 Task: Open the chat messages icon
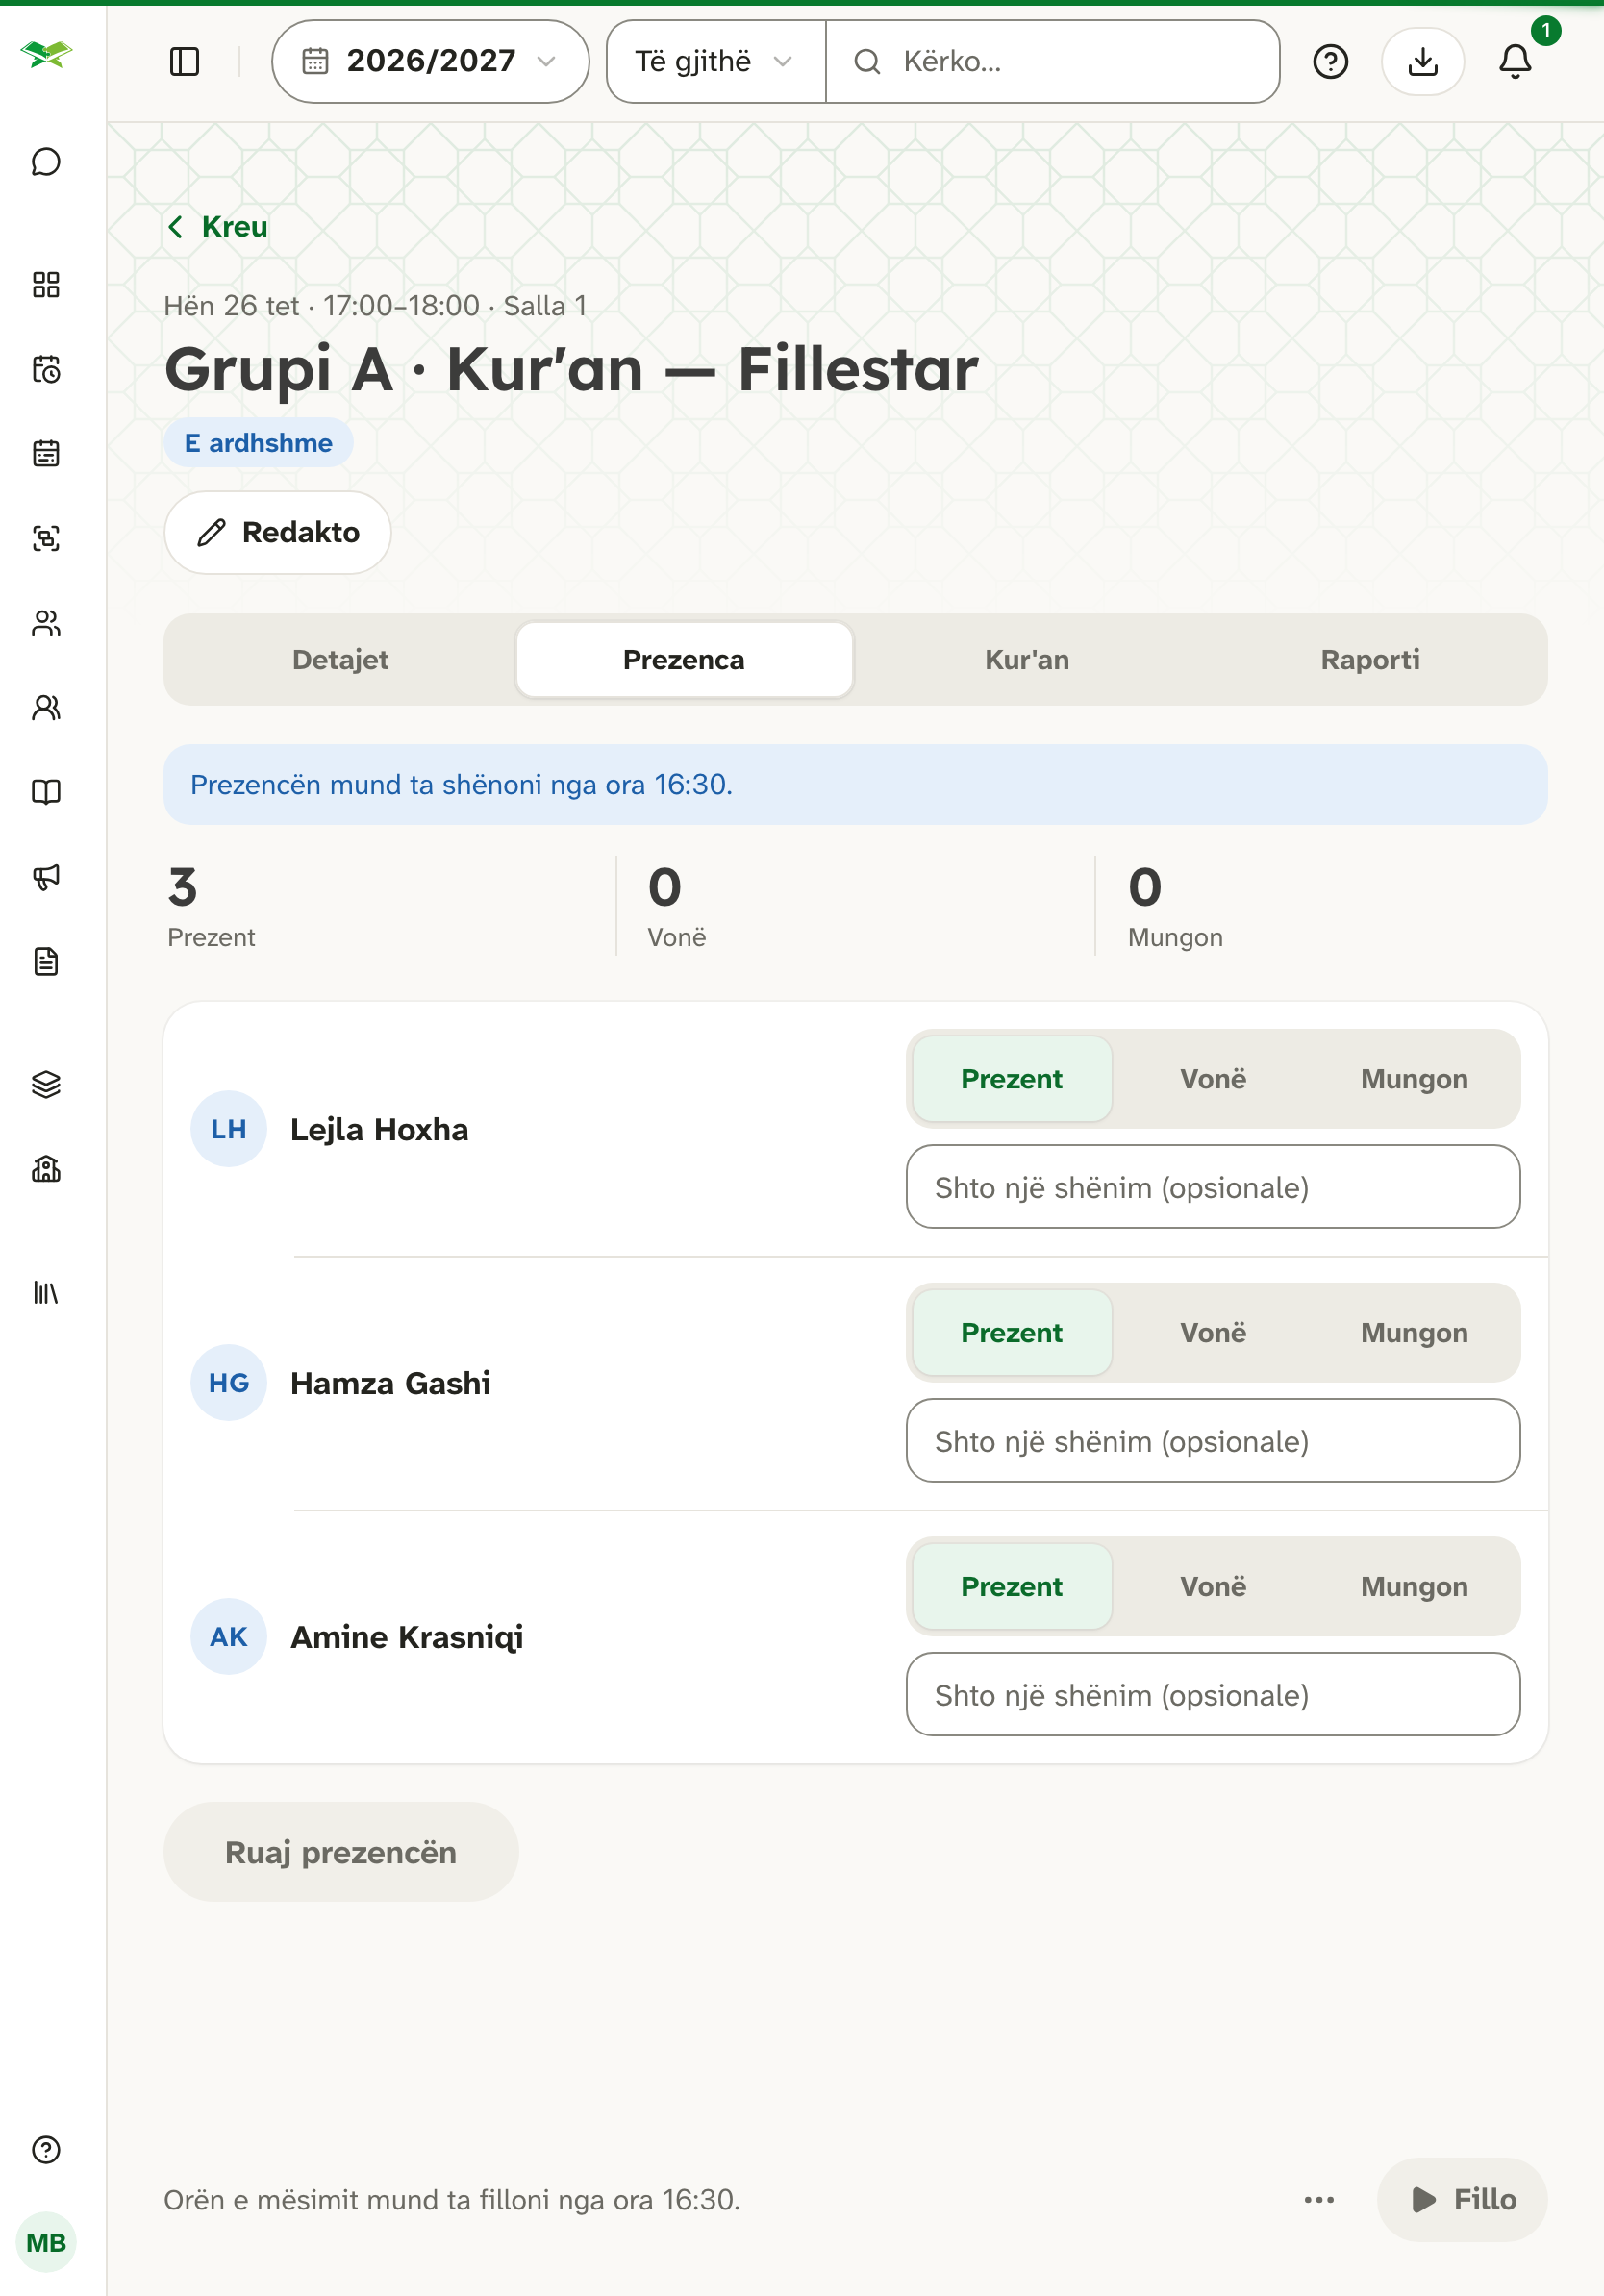pyautogui.click(x=46, y=162)
